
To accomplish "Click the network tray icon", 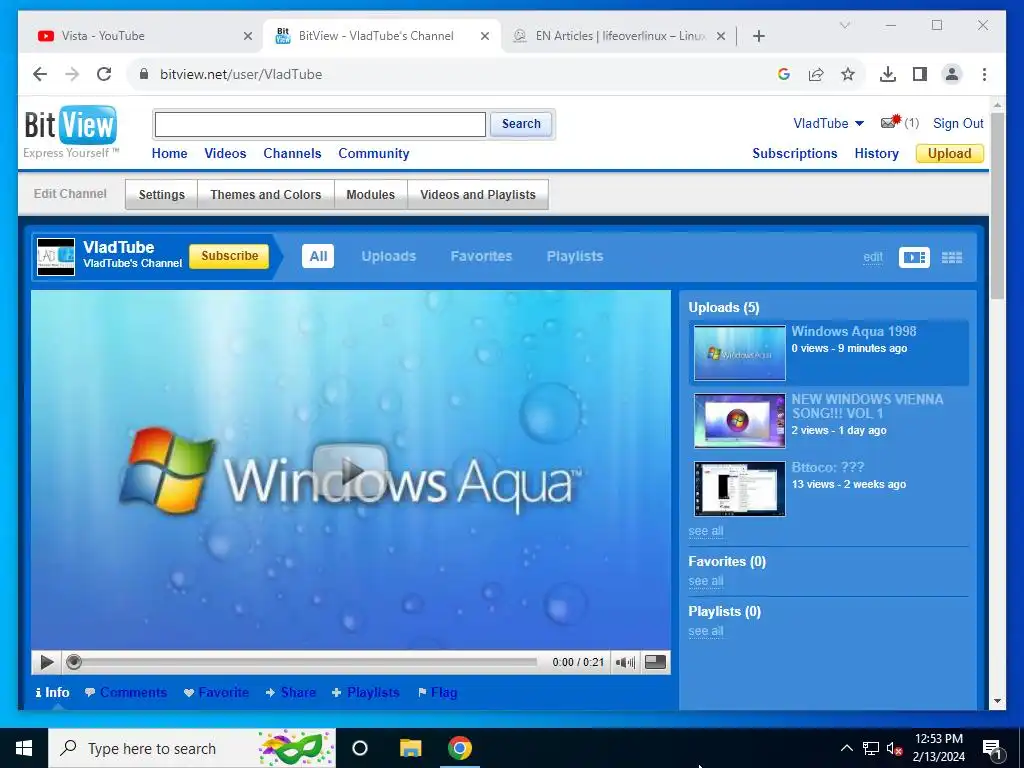I will coord(871,748).
